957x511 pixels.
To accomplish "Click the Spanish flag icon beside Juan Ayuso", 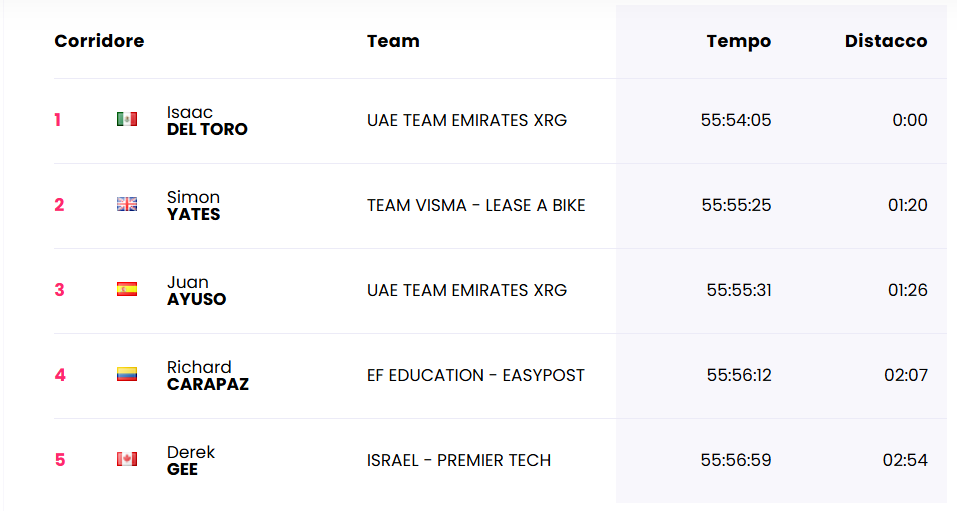I will tap(127, 289).
